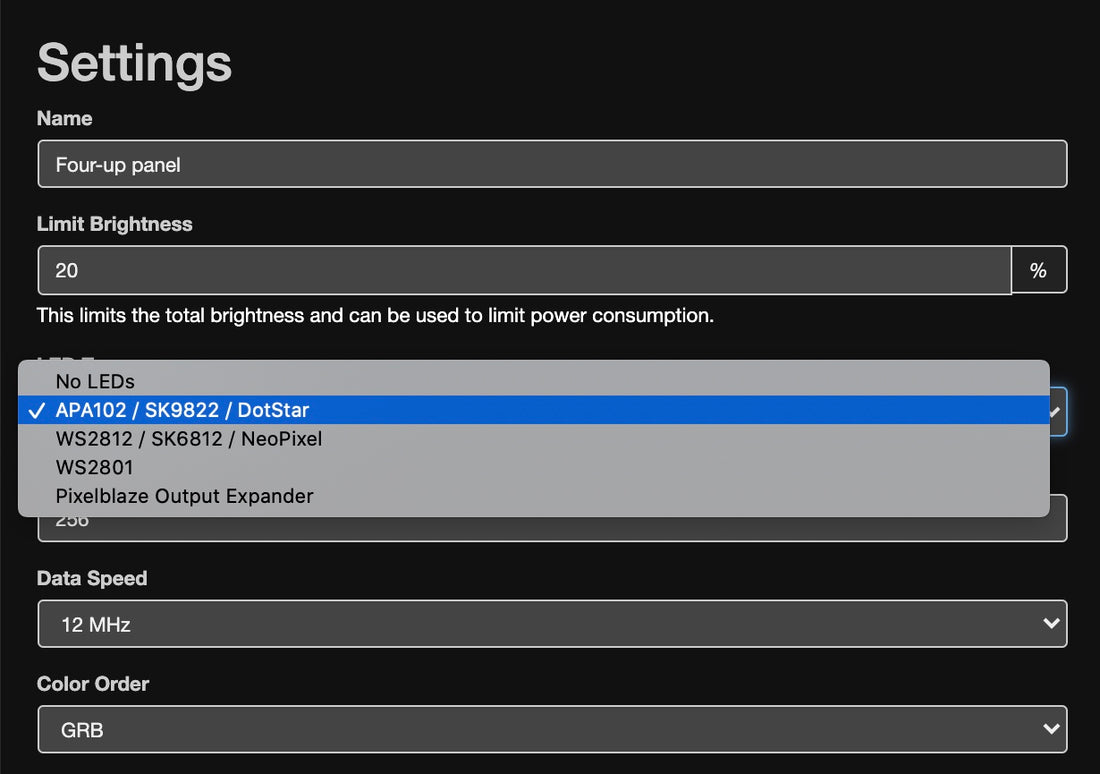The height and width of the screenshot is (774, 1100).
Task: Click the Data Speed chevron arrow
Action: point(1050,623)
